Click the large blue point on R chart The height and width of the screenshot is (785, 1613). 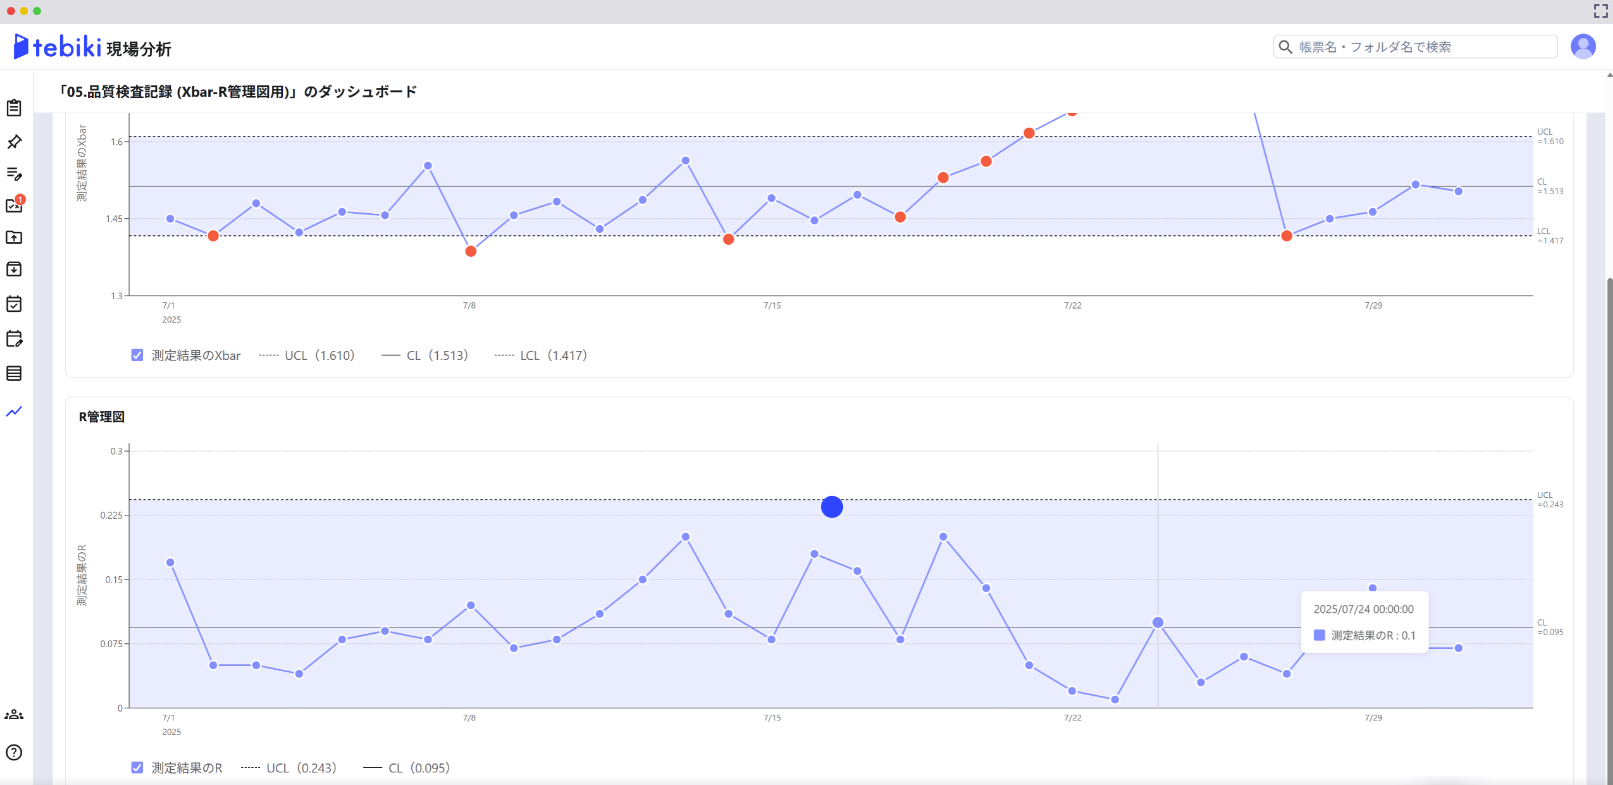832,507
